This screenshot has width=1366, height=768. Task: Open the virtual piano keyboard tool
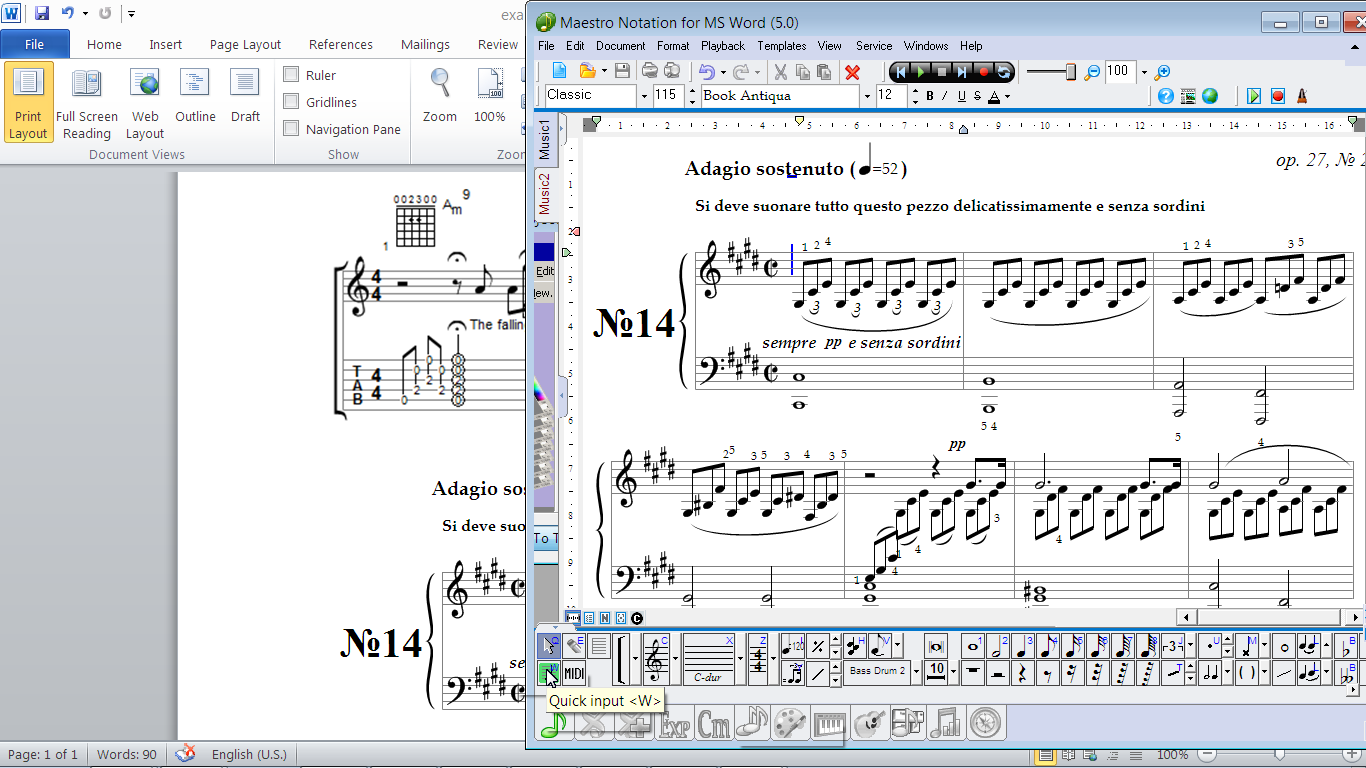(828, 722)
